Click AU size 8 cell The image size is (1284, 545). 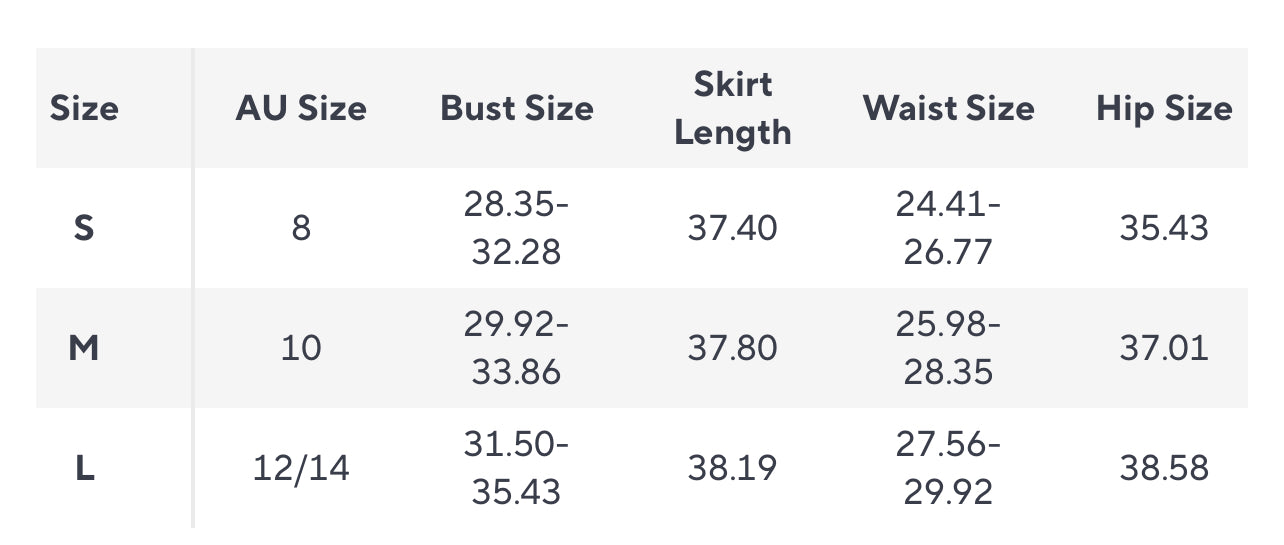(301, 228)
